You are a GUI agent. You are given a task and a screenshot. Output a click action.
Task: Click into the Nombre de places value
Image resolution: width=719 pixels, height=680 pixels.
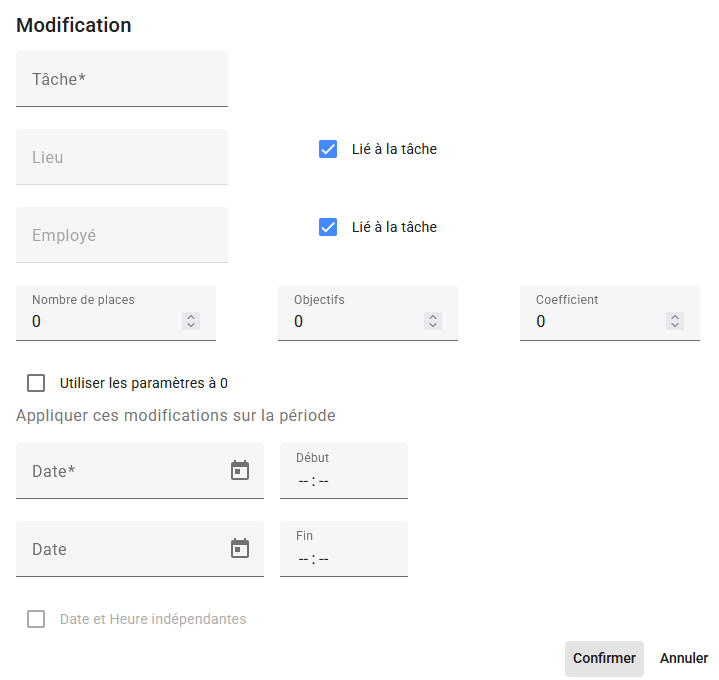tap(100, 321)
